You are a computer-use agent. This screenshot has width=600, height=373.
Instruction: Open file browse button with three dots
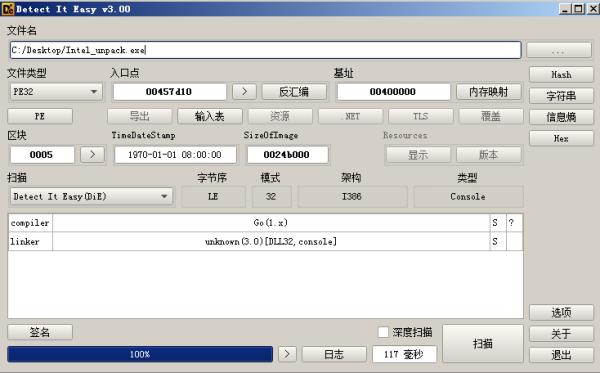(559, 51)
